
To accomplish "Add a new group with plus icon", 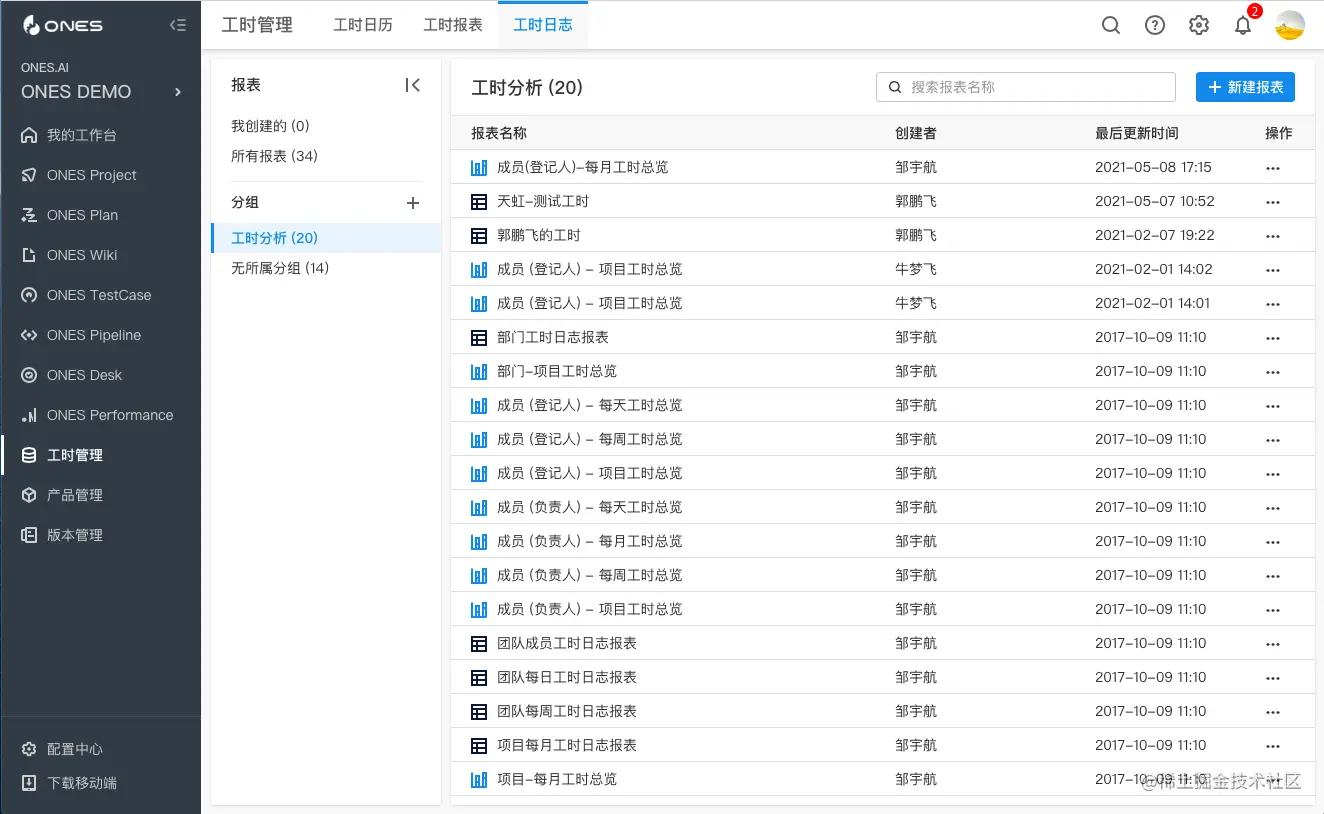I will tap(413, 203).
